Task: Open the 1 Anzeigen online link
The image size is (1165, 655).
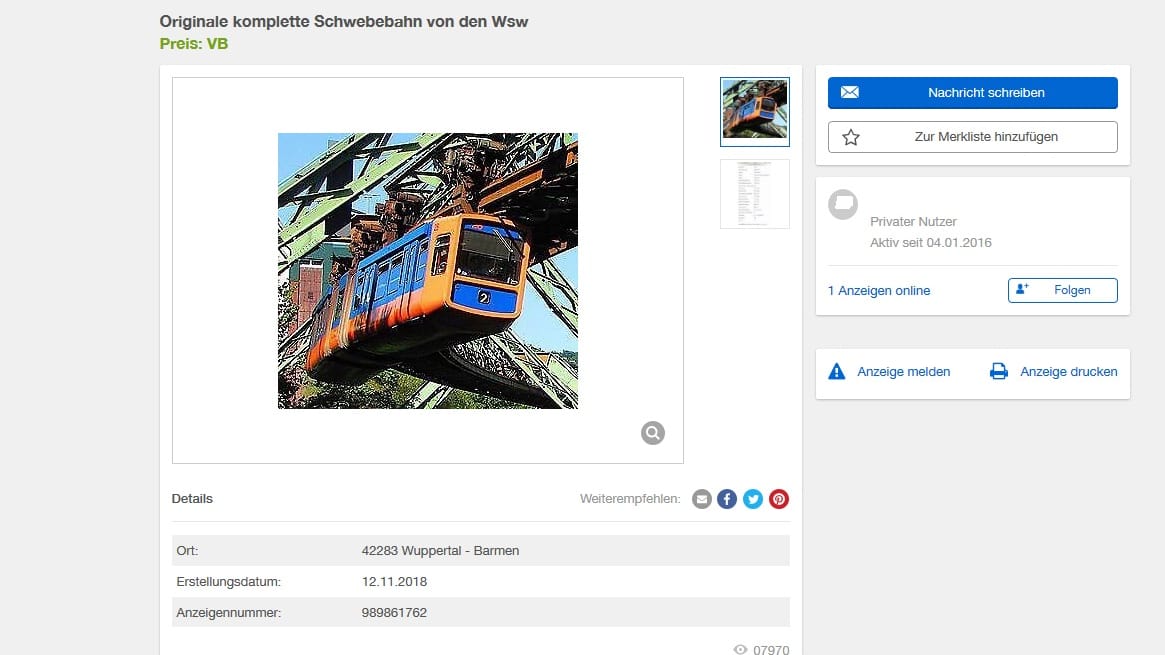Action: (879, 290)
